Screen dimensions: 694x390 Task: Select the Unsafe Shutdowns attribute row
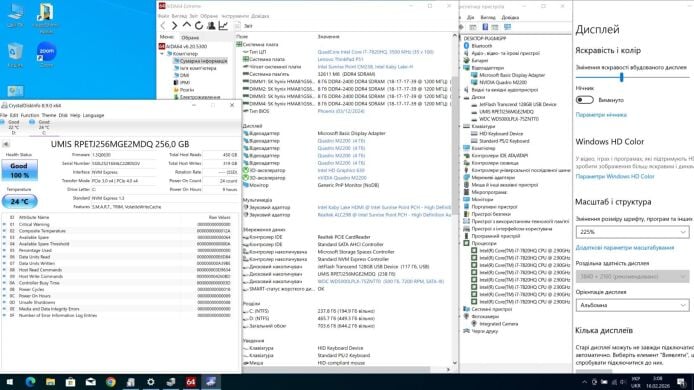(x=117, y=302)
